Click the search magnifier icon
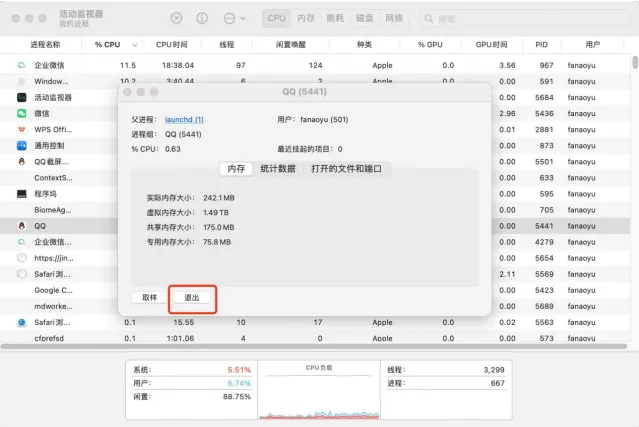Screen dimensions: 639x427 429,19
